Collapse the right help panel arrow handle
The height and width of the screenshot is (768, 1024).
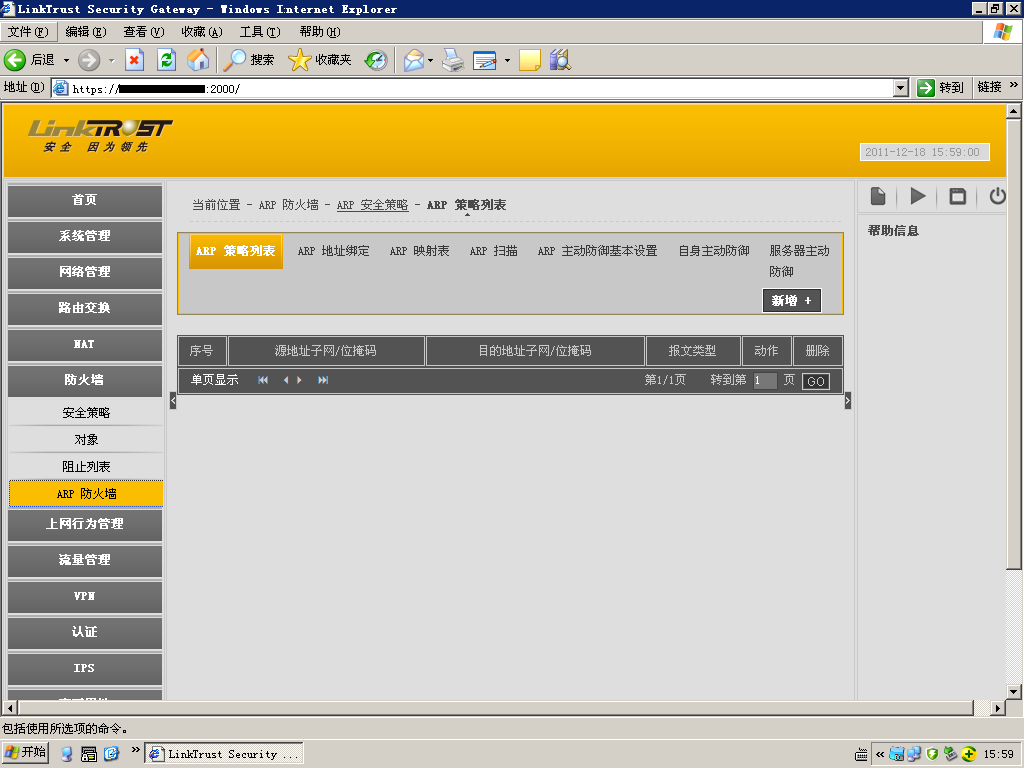tap(848, 400)
